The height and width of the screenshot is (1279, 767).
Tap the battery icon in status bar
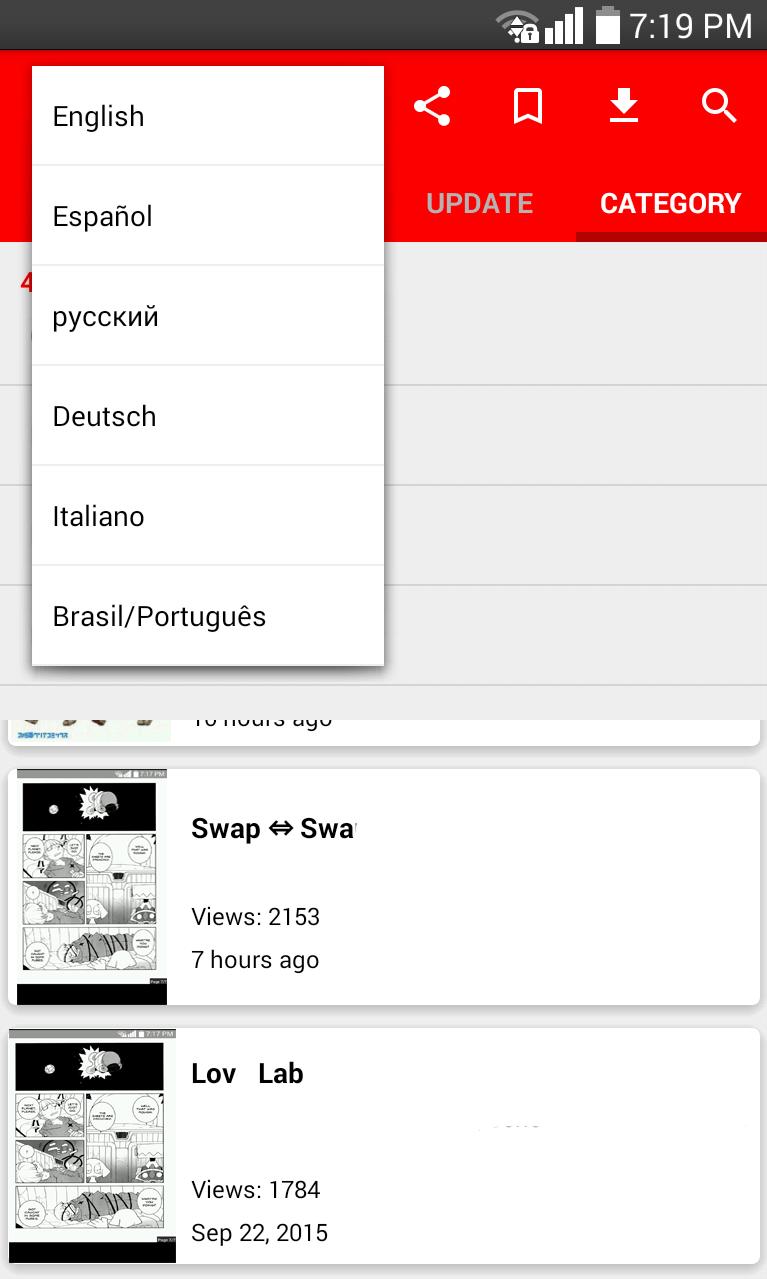607,25
